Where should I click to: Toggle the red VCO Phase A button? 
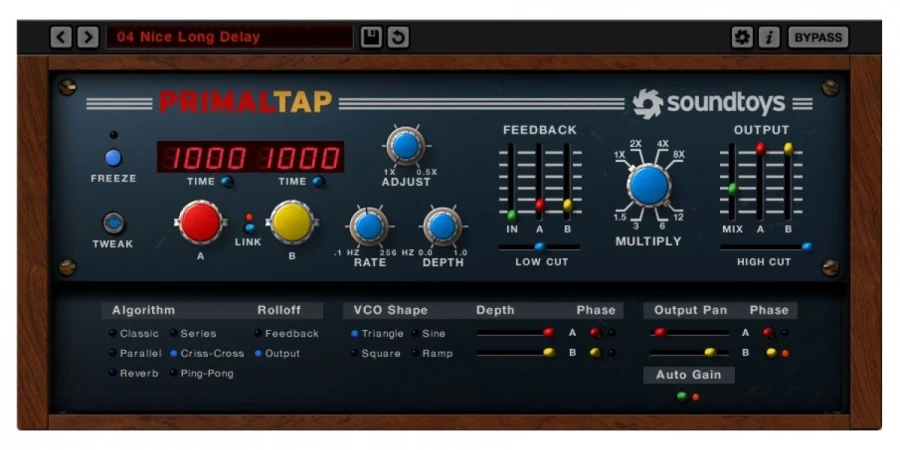pos(595,332)
